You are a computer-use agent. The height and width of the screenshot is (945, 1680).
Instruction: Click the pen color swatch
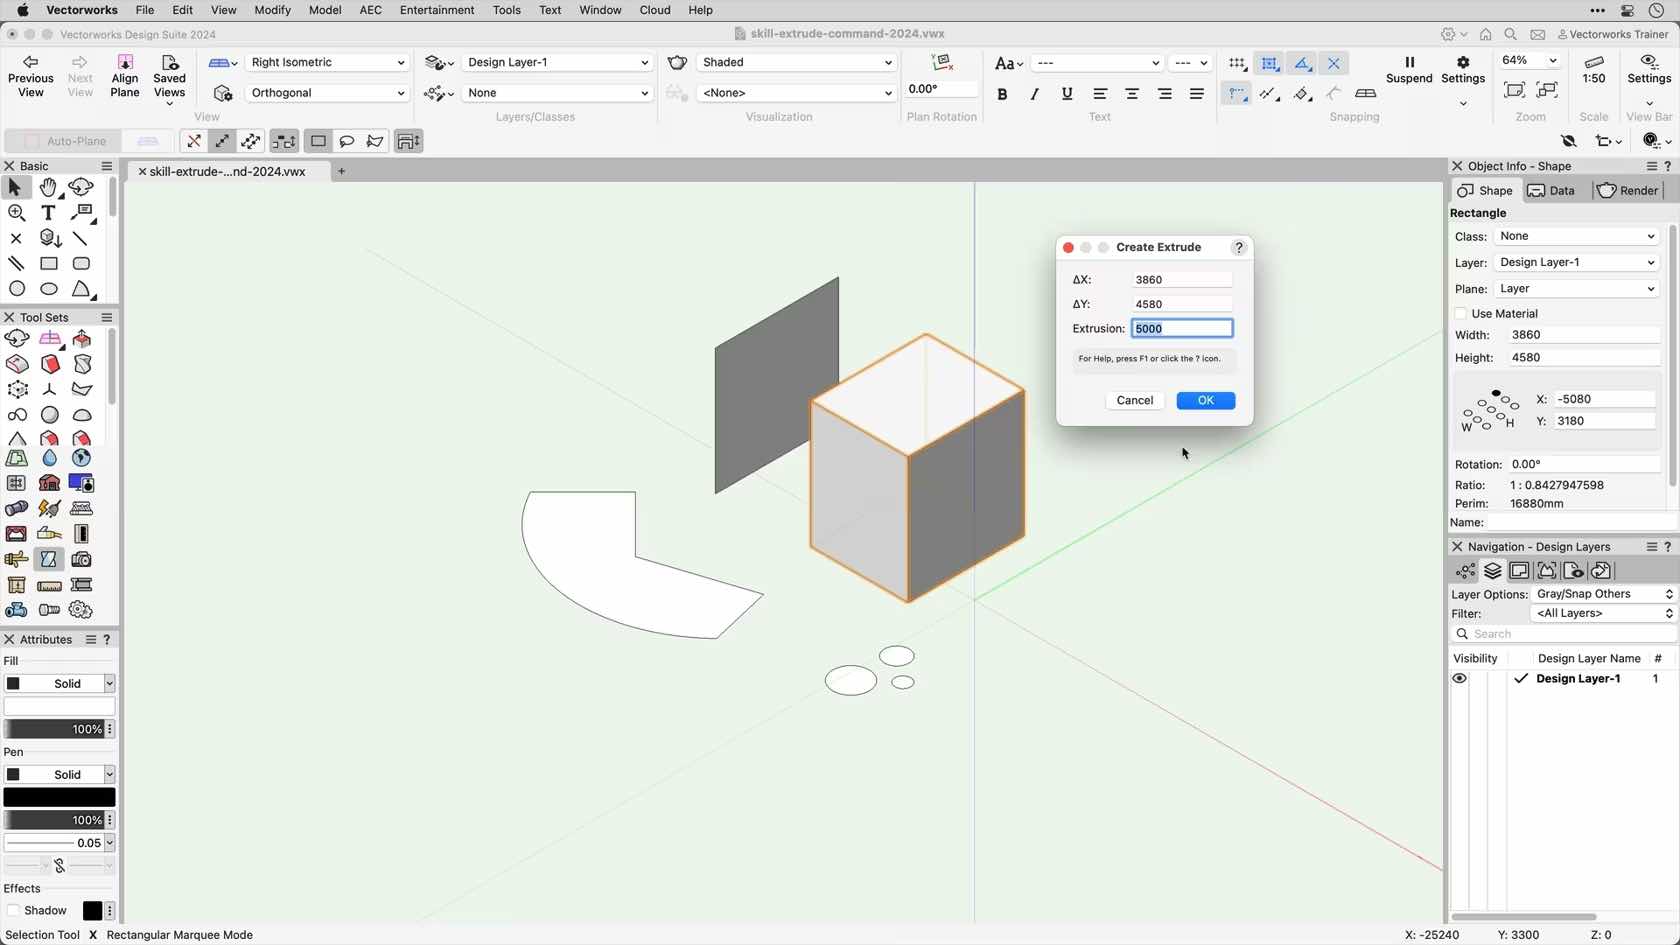59,797
